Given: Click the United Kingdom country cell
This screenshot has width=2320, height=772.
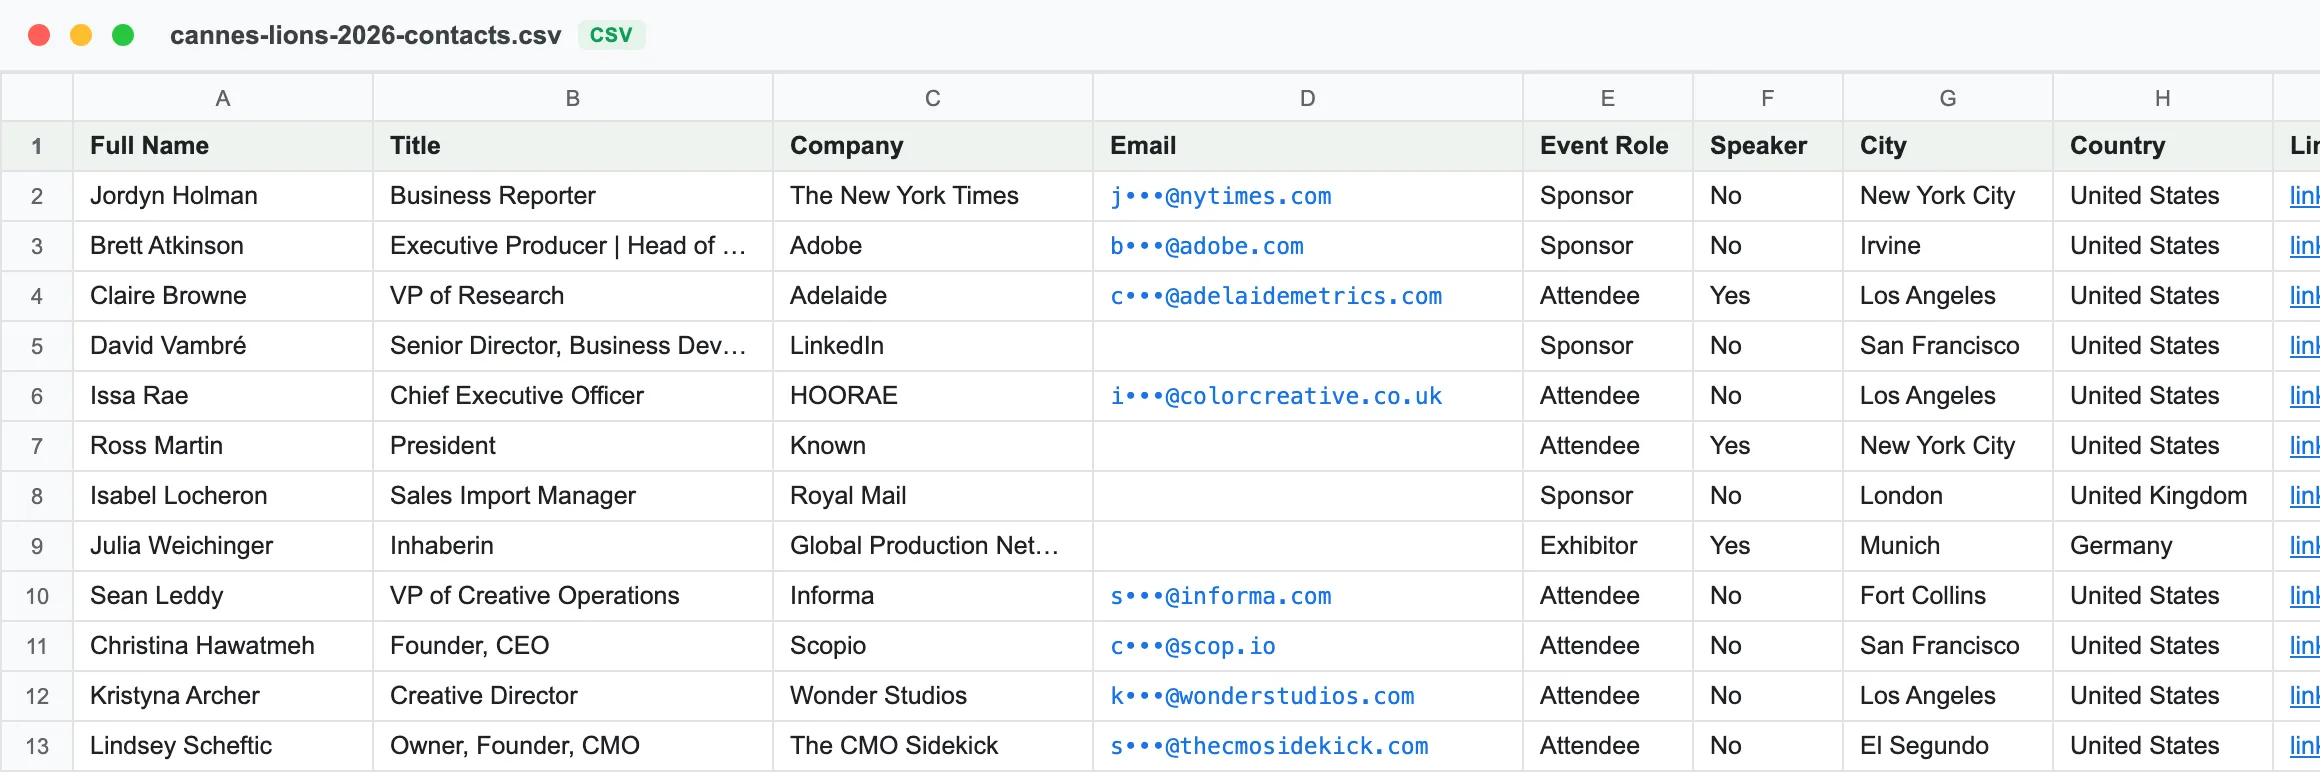Looking at the screenshot, I should pyautogui.click(x=2163, y=496).
